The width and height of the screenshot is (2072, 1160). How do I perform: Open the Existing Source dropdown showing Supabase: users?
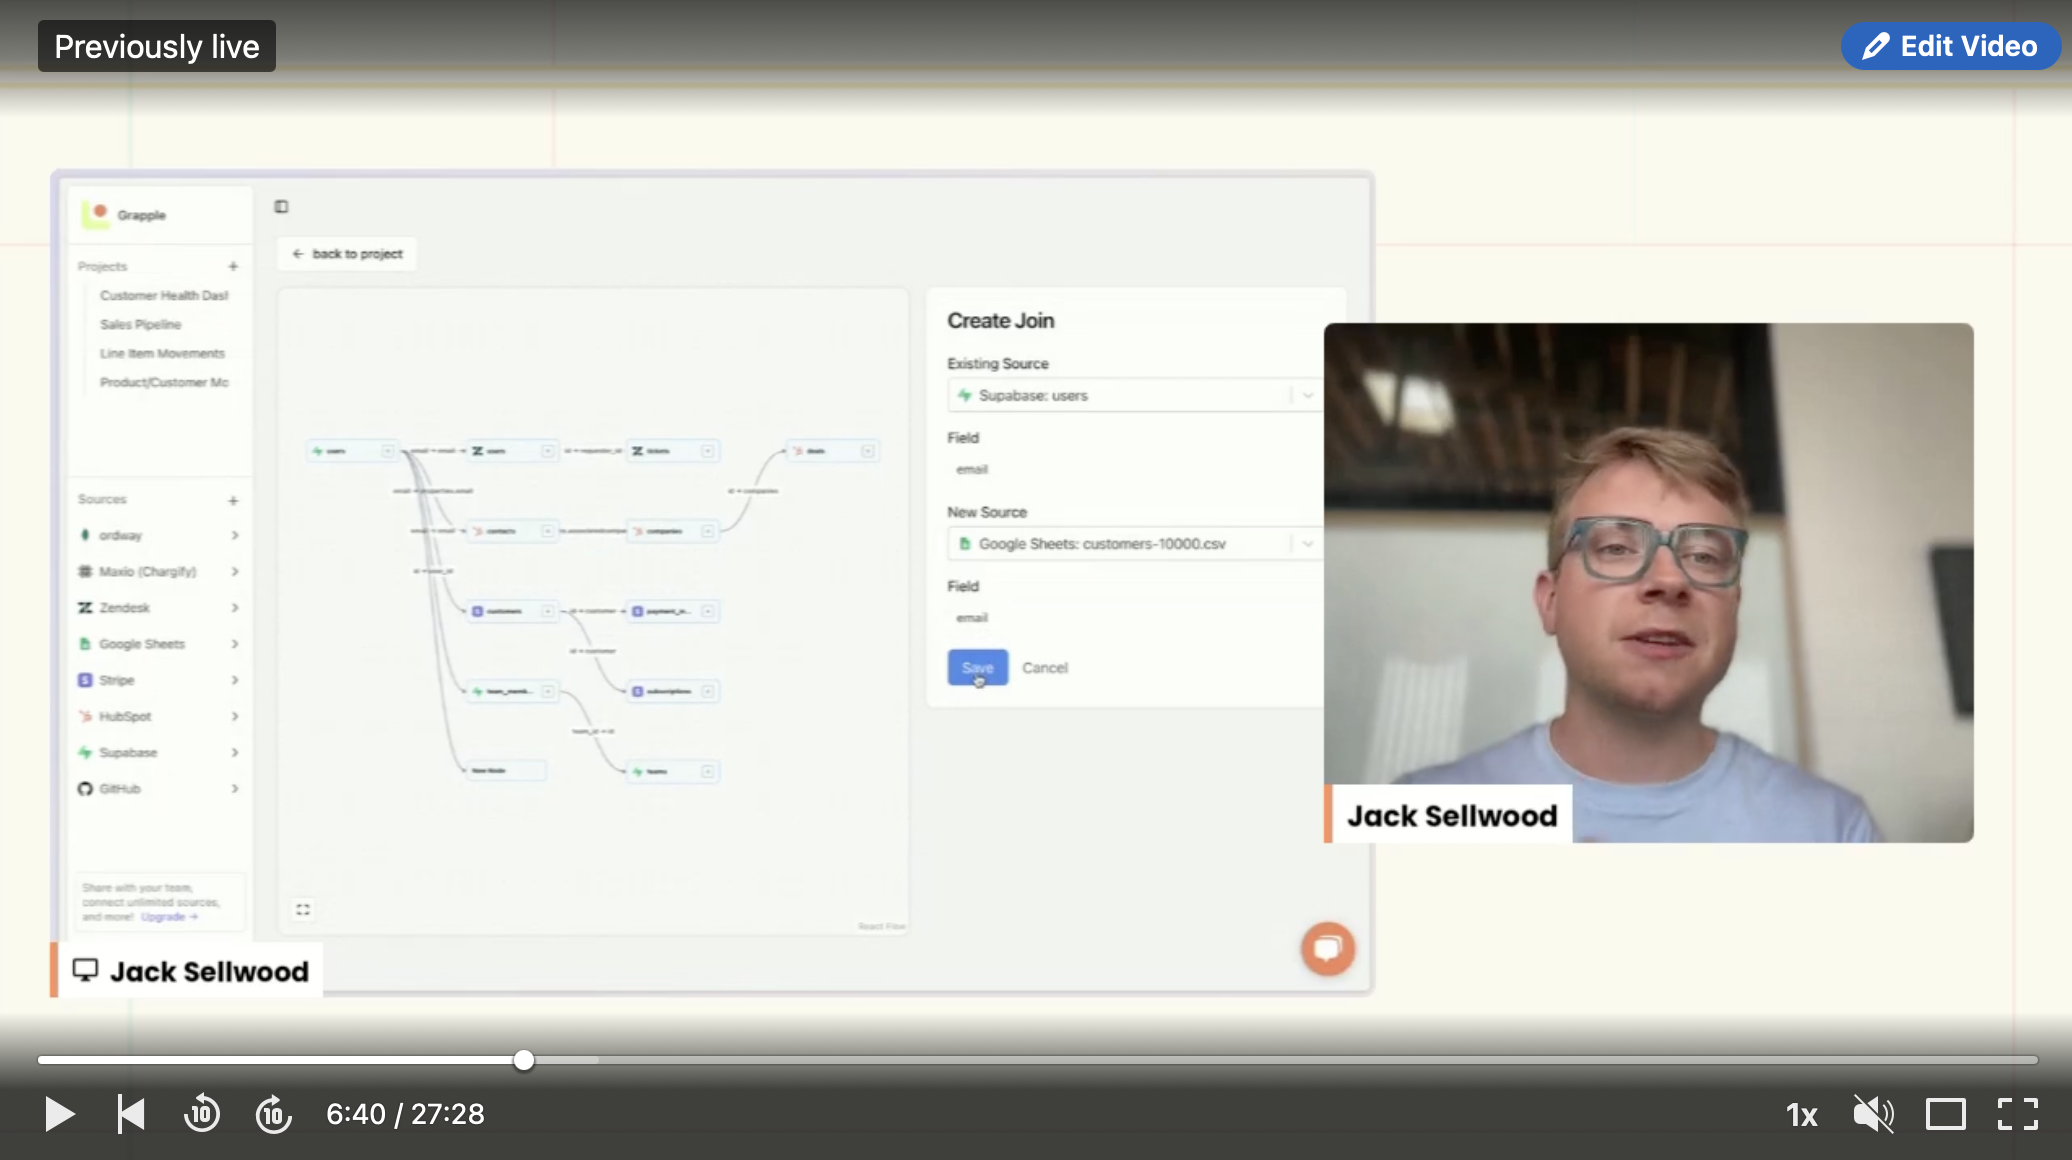[x=1306, y=395]
